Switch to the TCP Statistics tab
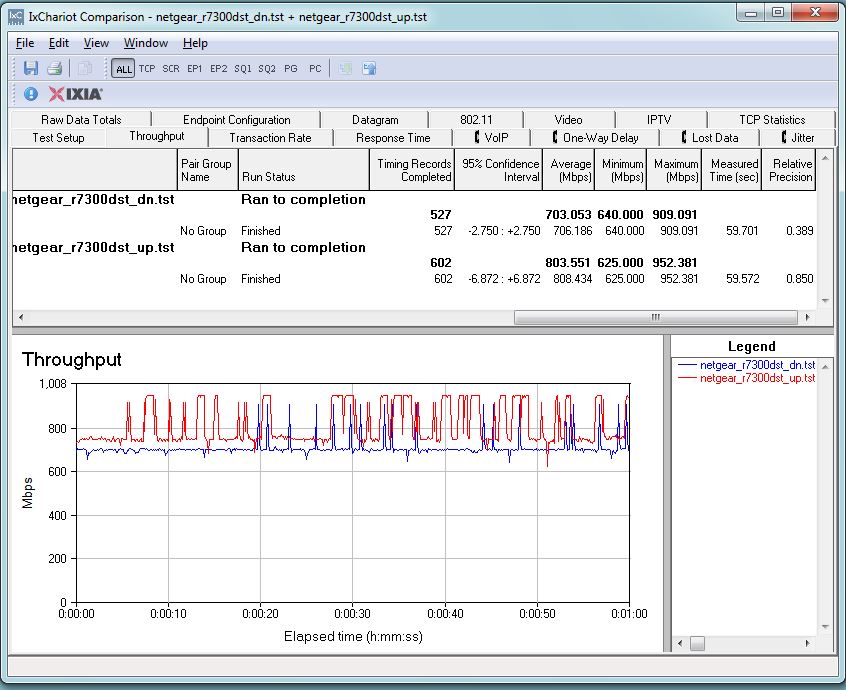This screenshot has height=690, width=846. (x=772, y=120)
